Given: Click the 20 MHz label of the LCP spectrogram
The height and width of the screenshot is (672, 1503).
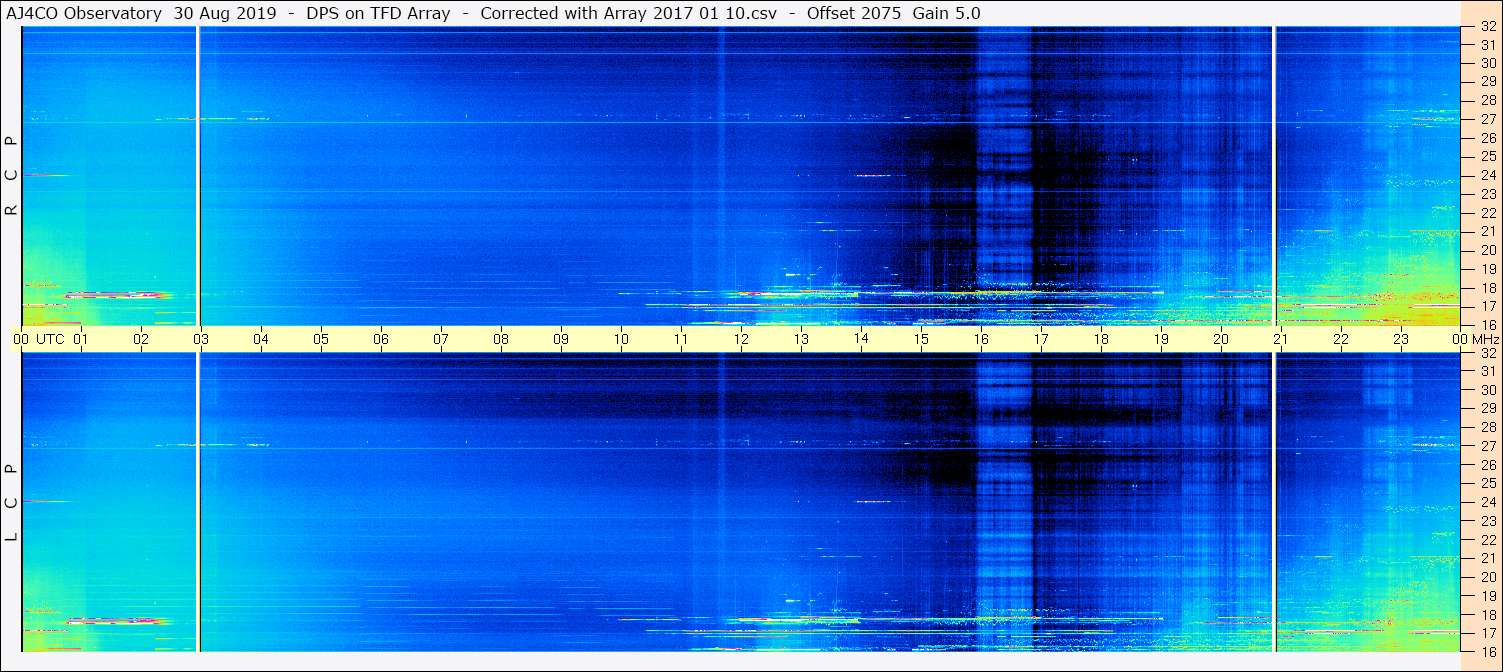Looking at the screenshot, I should pyautogui.click(x=1487, y=577).
